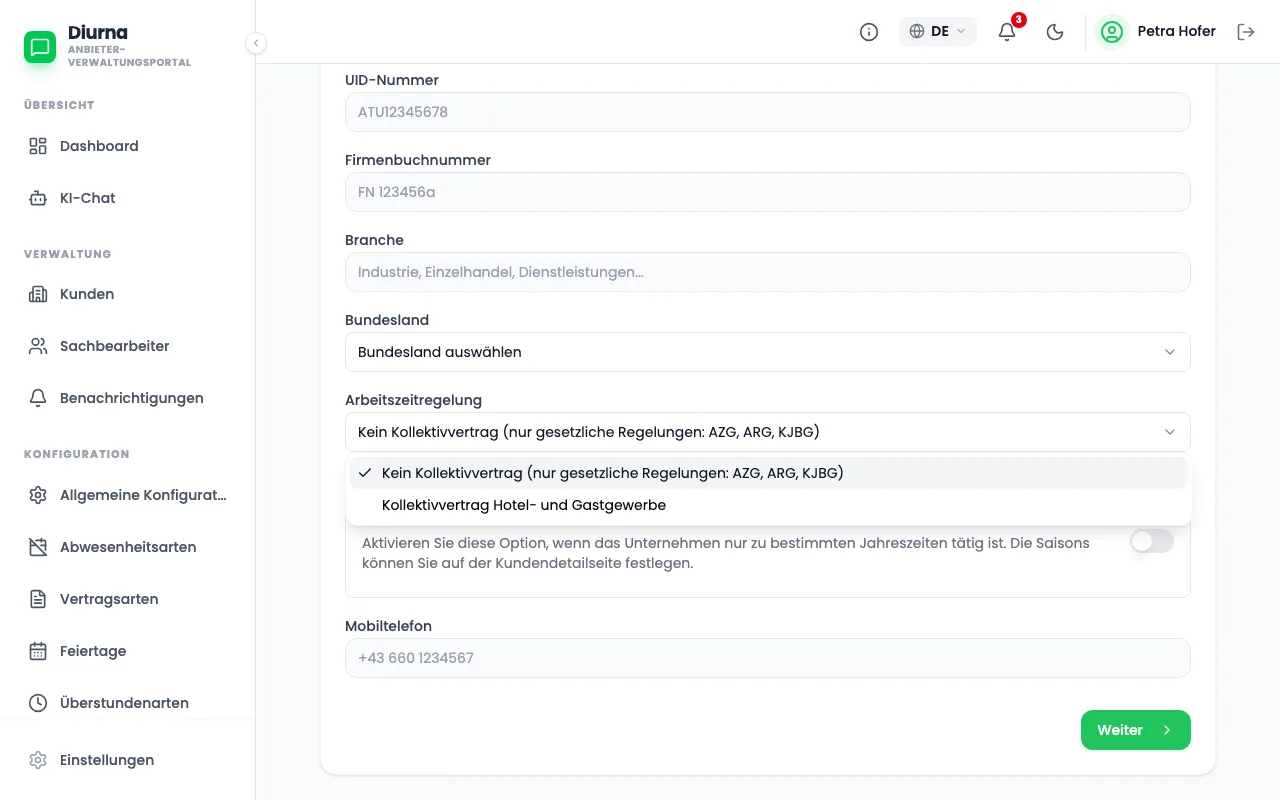Click the Diurna logo icon

click(40, 47)
